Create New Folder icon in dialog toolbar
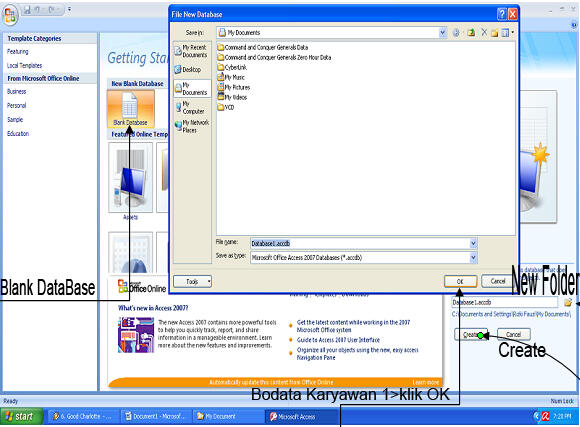Screen dimensions: 580x427 click(495, 33)
